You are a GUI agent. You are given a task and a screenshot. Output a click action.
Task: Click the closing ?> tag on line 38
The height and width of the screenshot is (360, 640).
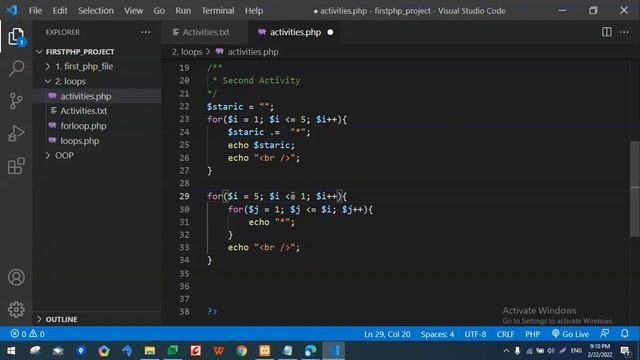pos(212,311)
